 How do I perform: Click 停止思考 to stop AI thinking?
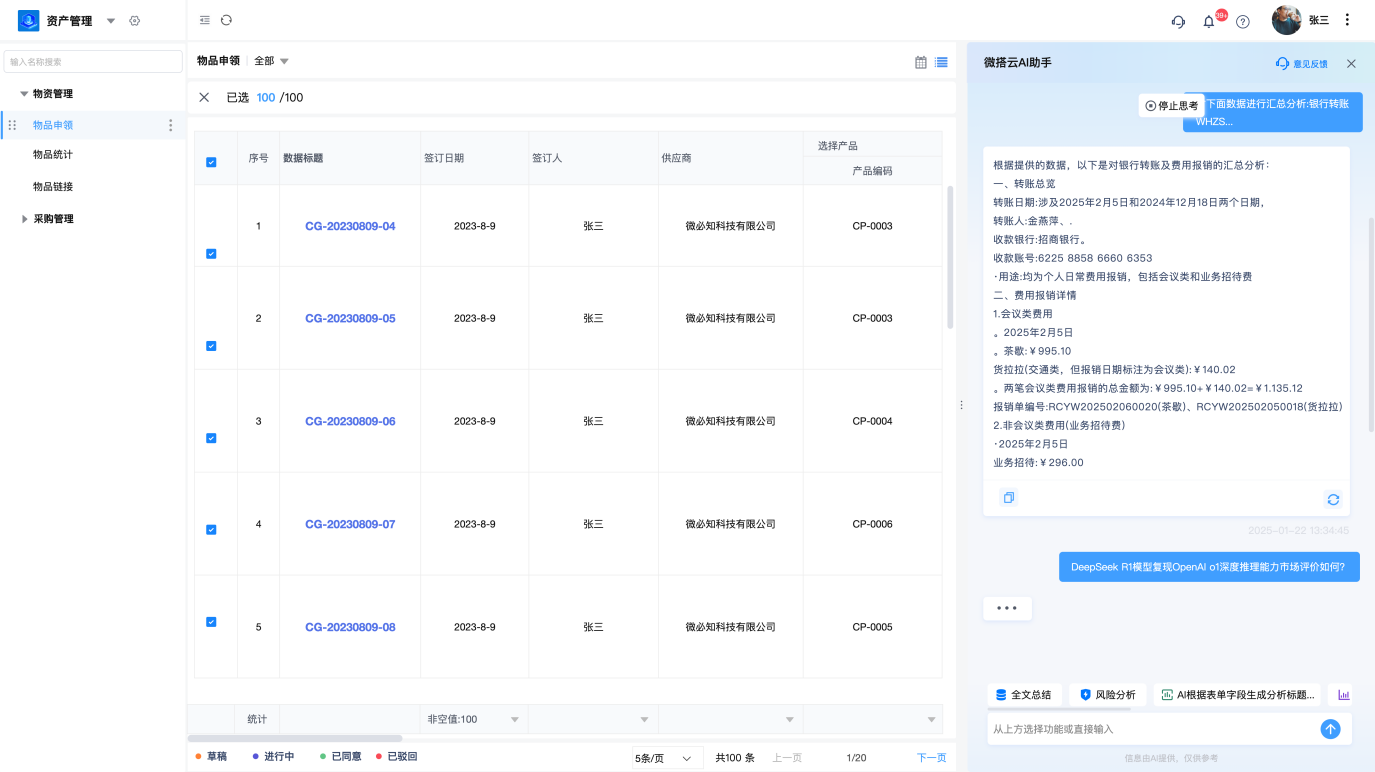coord(1170,104)
